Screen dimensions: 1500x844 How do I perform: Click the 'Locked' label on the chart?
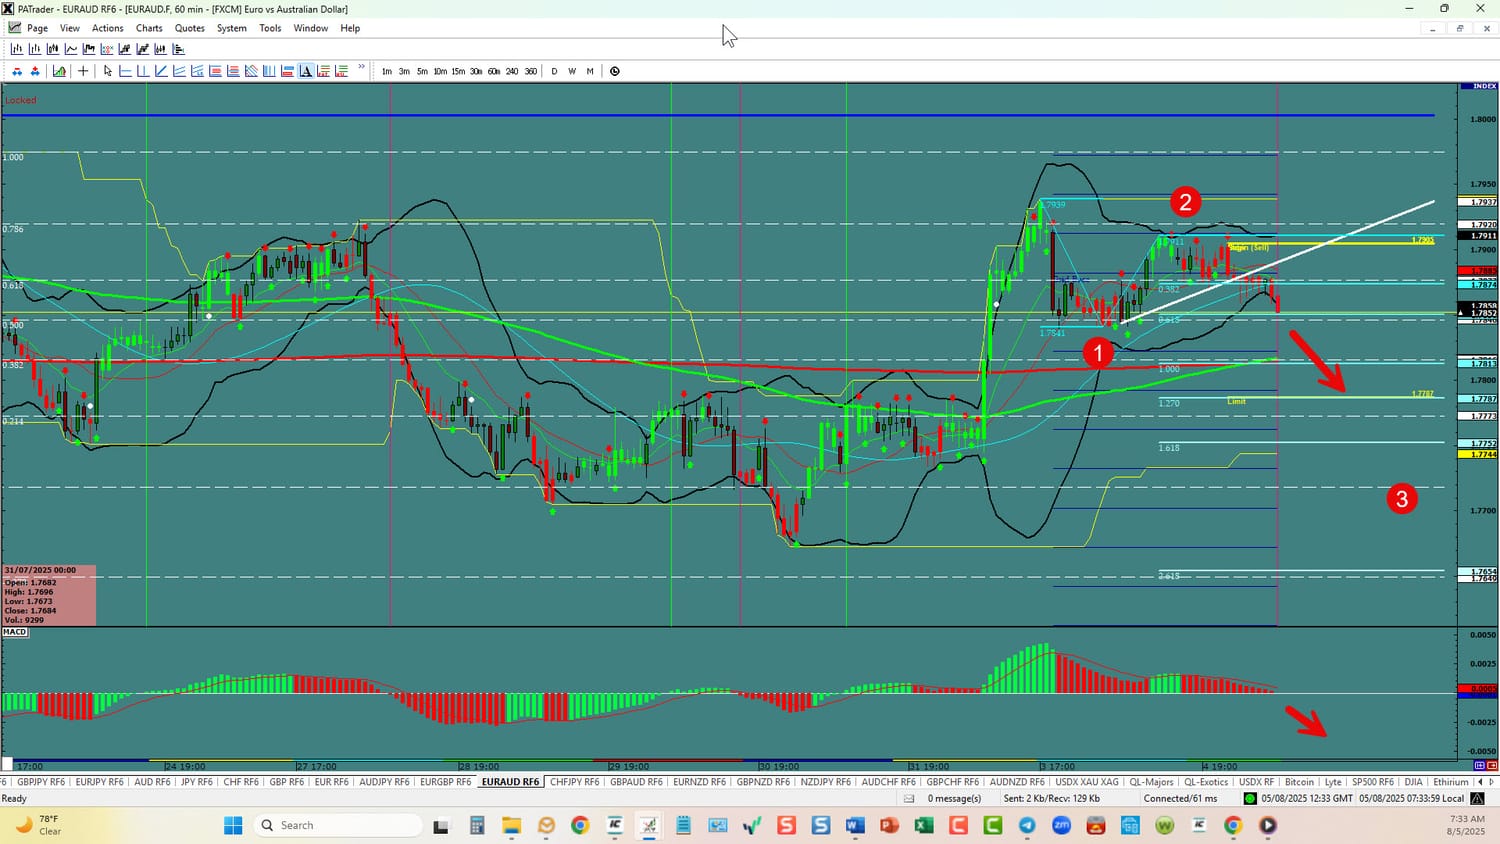tap(20, 100)
